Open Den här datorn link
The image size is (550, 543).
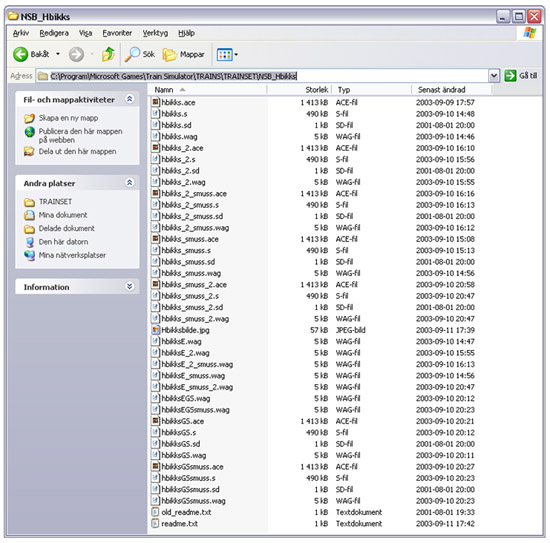coord(63,242)
